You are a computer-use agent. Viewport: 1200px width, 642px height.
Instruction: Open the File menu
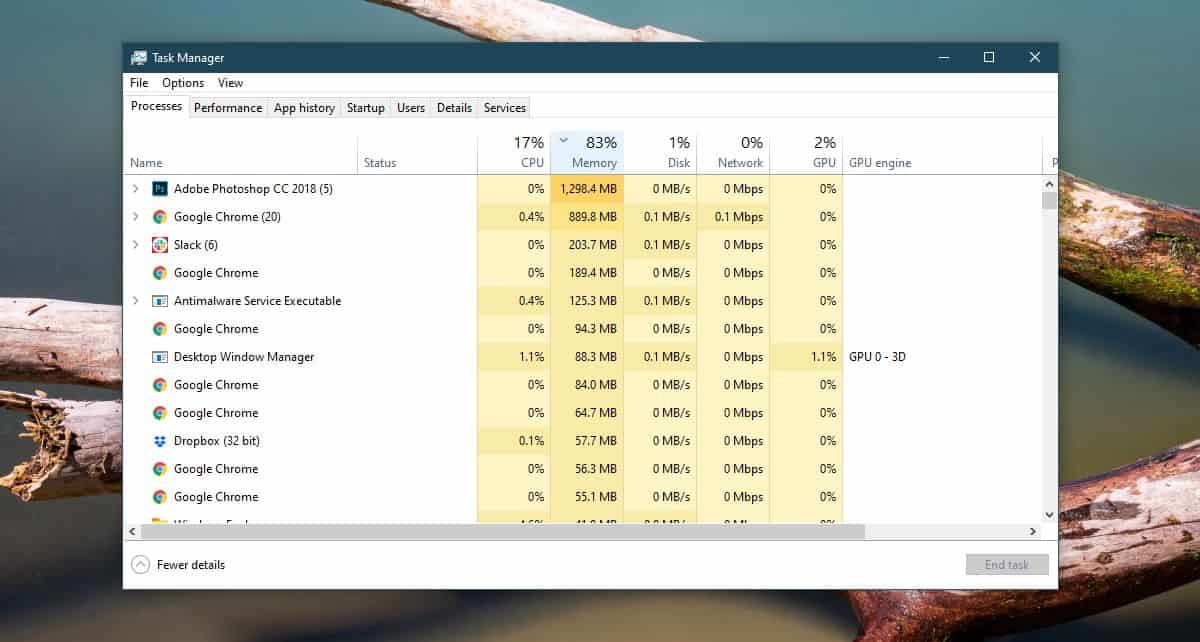point(139,83)
